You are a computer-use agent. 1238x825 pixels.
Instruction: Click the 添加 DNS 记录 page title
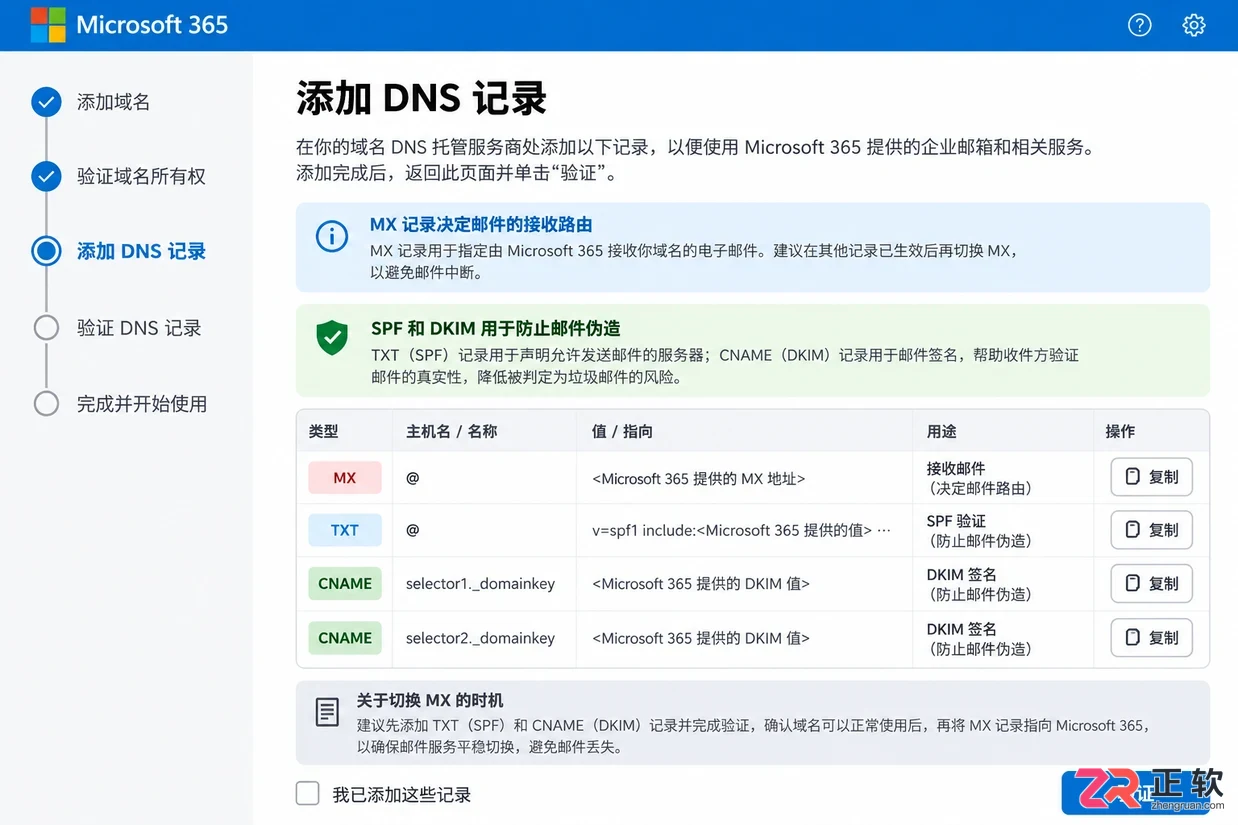point(421,99)
